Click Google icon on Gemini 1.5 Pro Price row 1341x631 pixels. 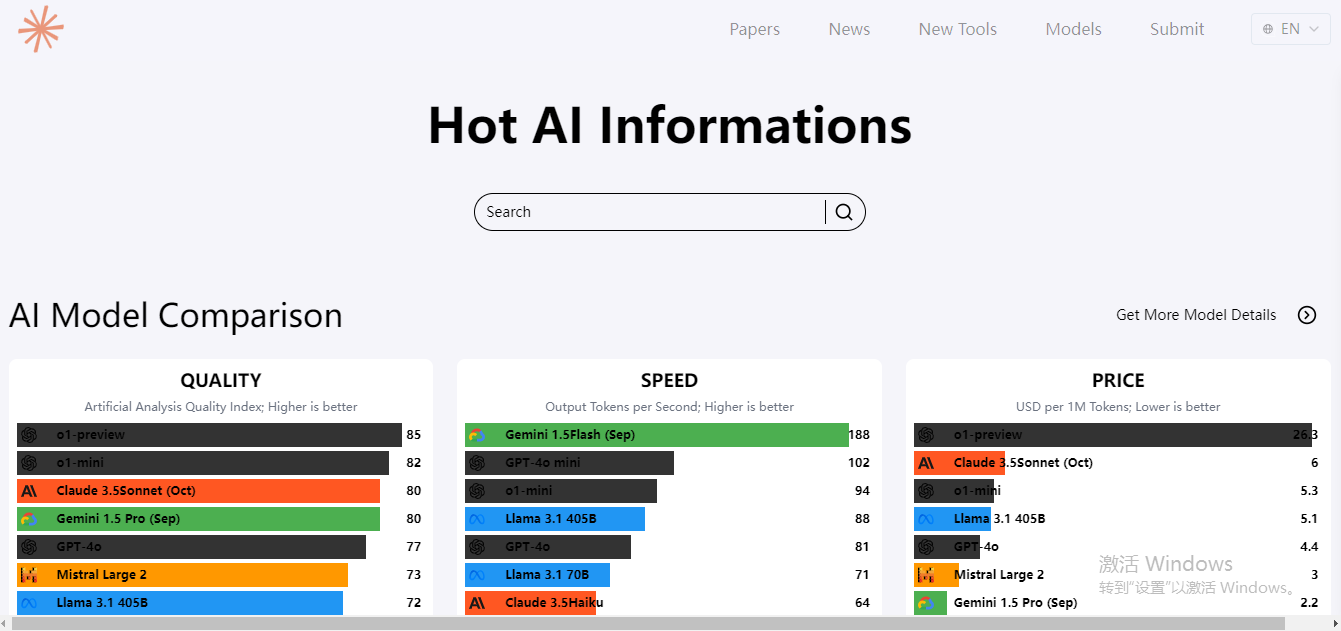(x=926, y=603)
